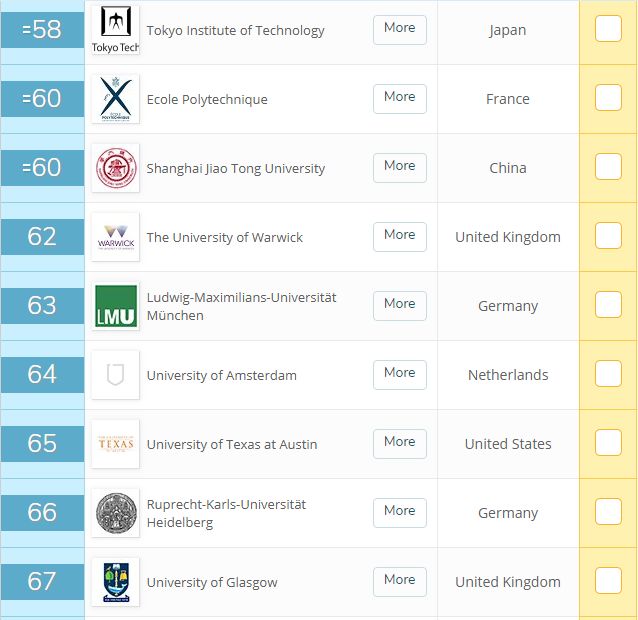Viewport: 638px width, 620px height.
Task: Click the Tokyo Institute of Technology logo
Action: coord(115,30)
